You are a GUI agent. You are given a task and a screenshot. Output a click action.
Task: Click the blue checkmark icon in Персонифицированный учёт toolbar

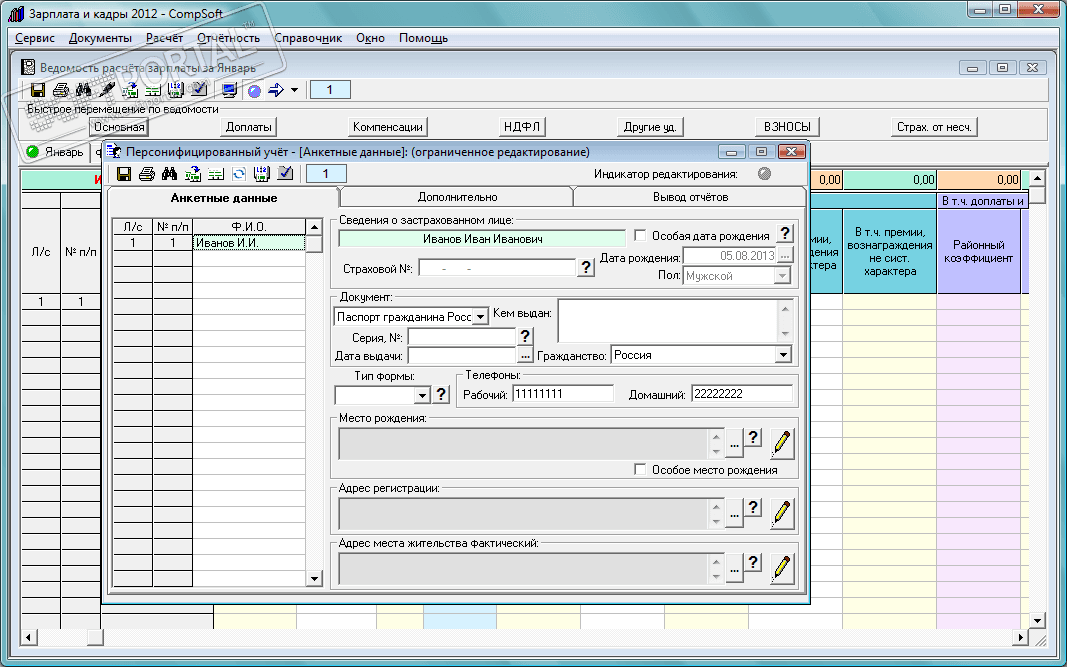(x=285, y=174)
